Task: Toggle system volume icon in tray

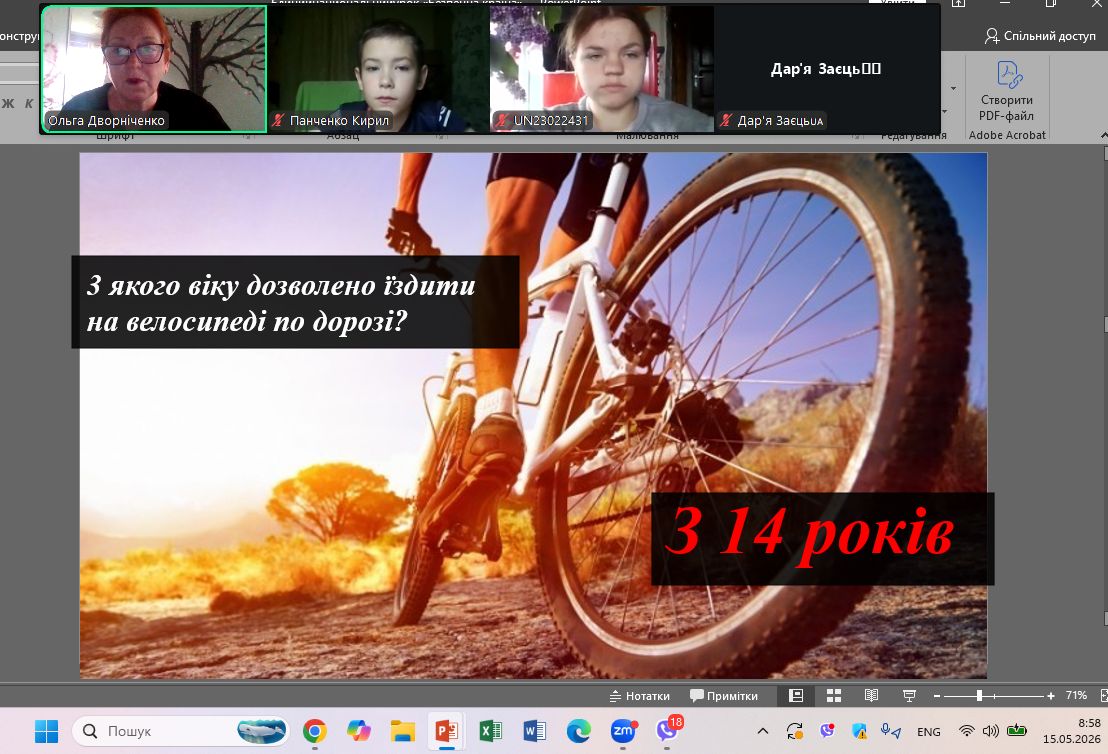Action: 991,731
